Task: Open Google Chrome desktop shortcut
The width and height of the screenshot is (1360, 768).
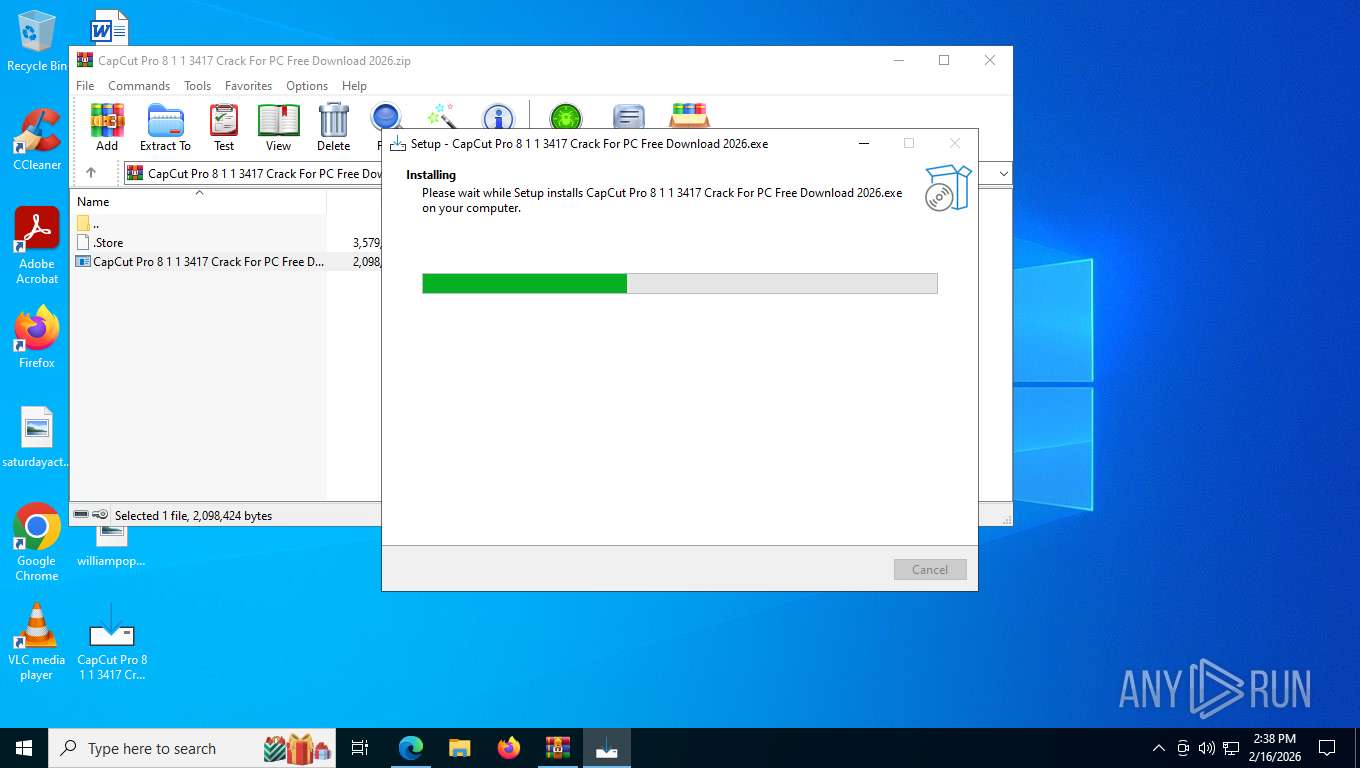Action: tap(37, 542)
